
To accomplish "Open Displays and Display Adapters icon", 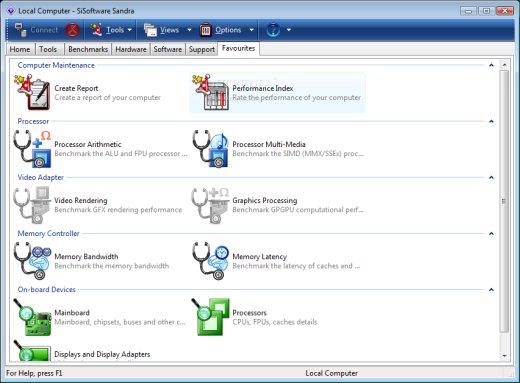I will (32, 351).
